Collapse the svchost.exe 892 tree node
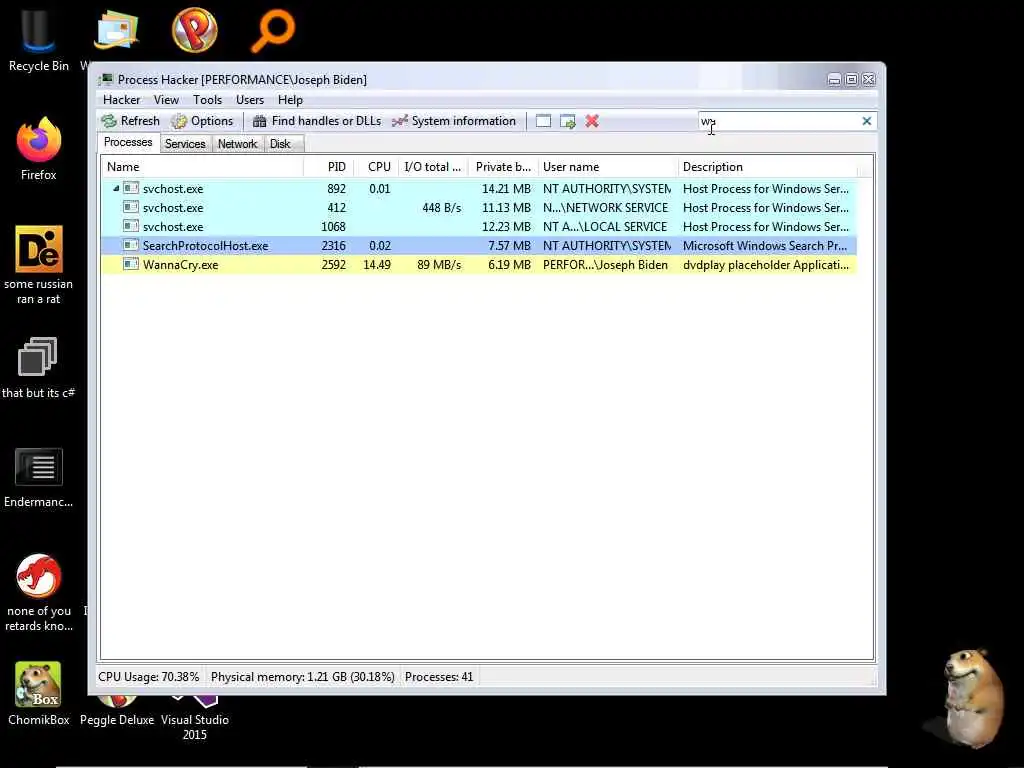Viewport: 1024px width, 768px height. point(116,188)
